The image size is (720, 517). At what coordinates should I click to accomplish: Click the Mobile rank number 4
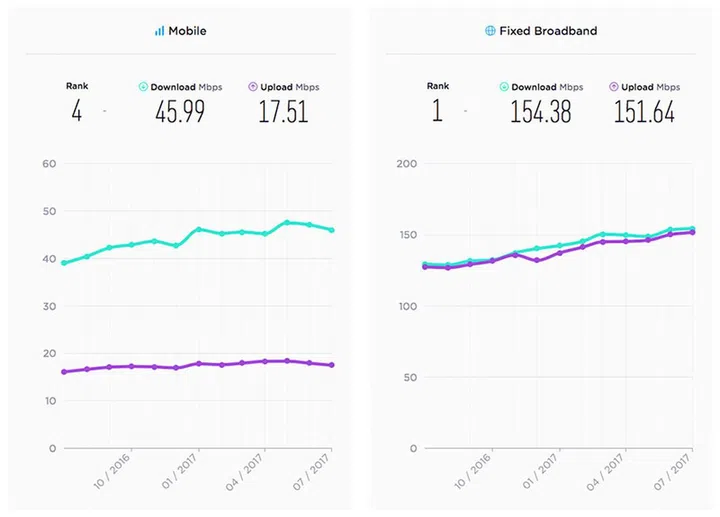click(x=76, y=112)
